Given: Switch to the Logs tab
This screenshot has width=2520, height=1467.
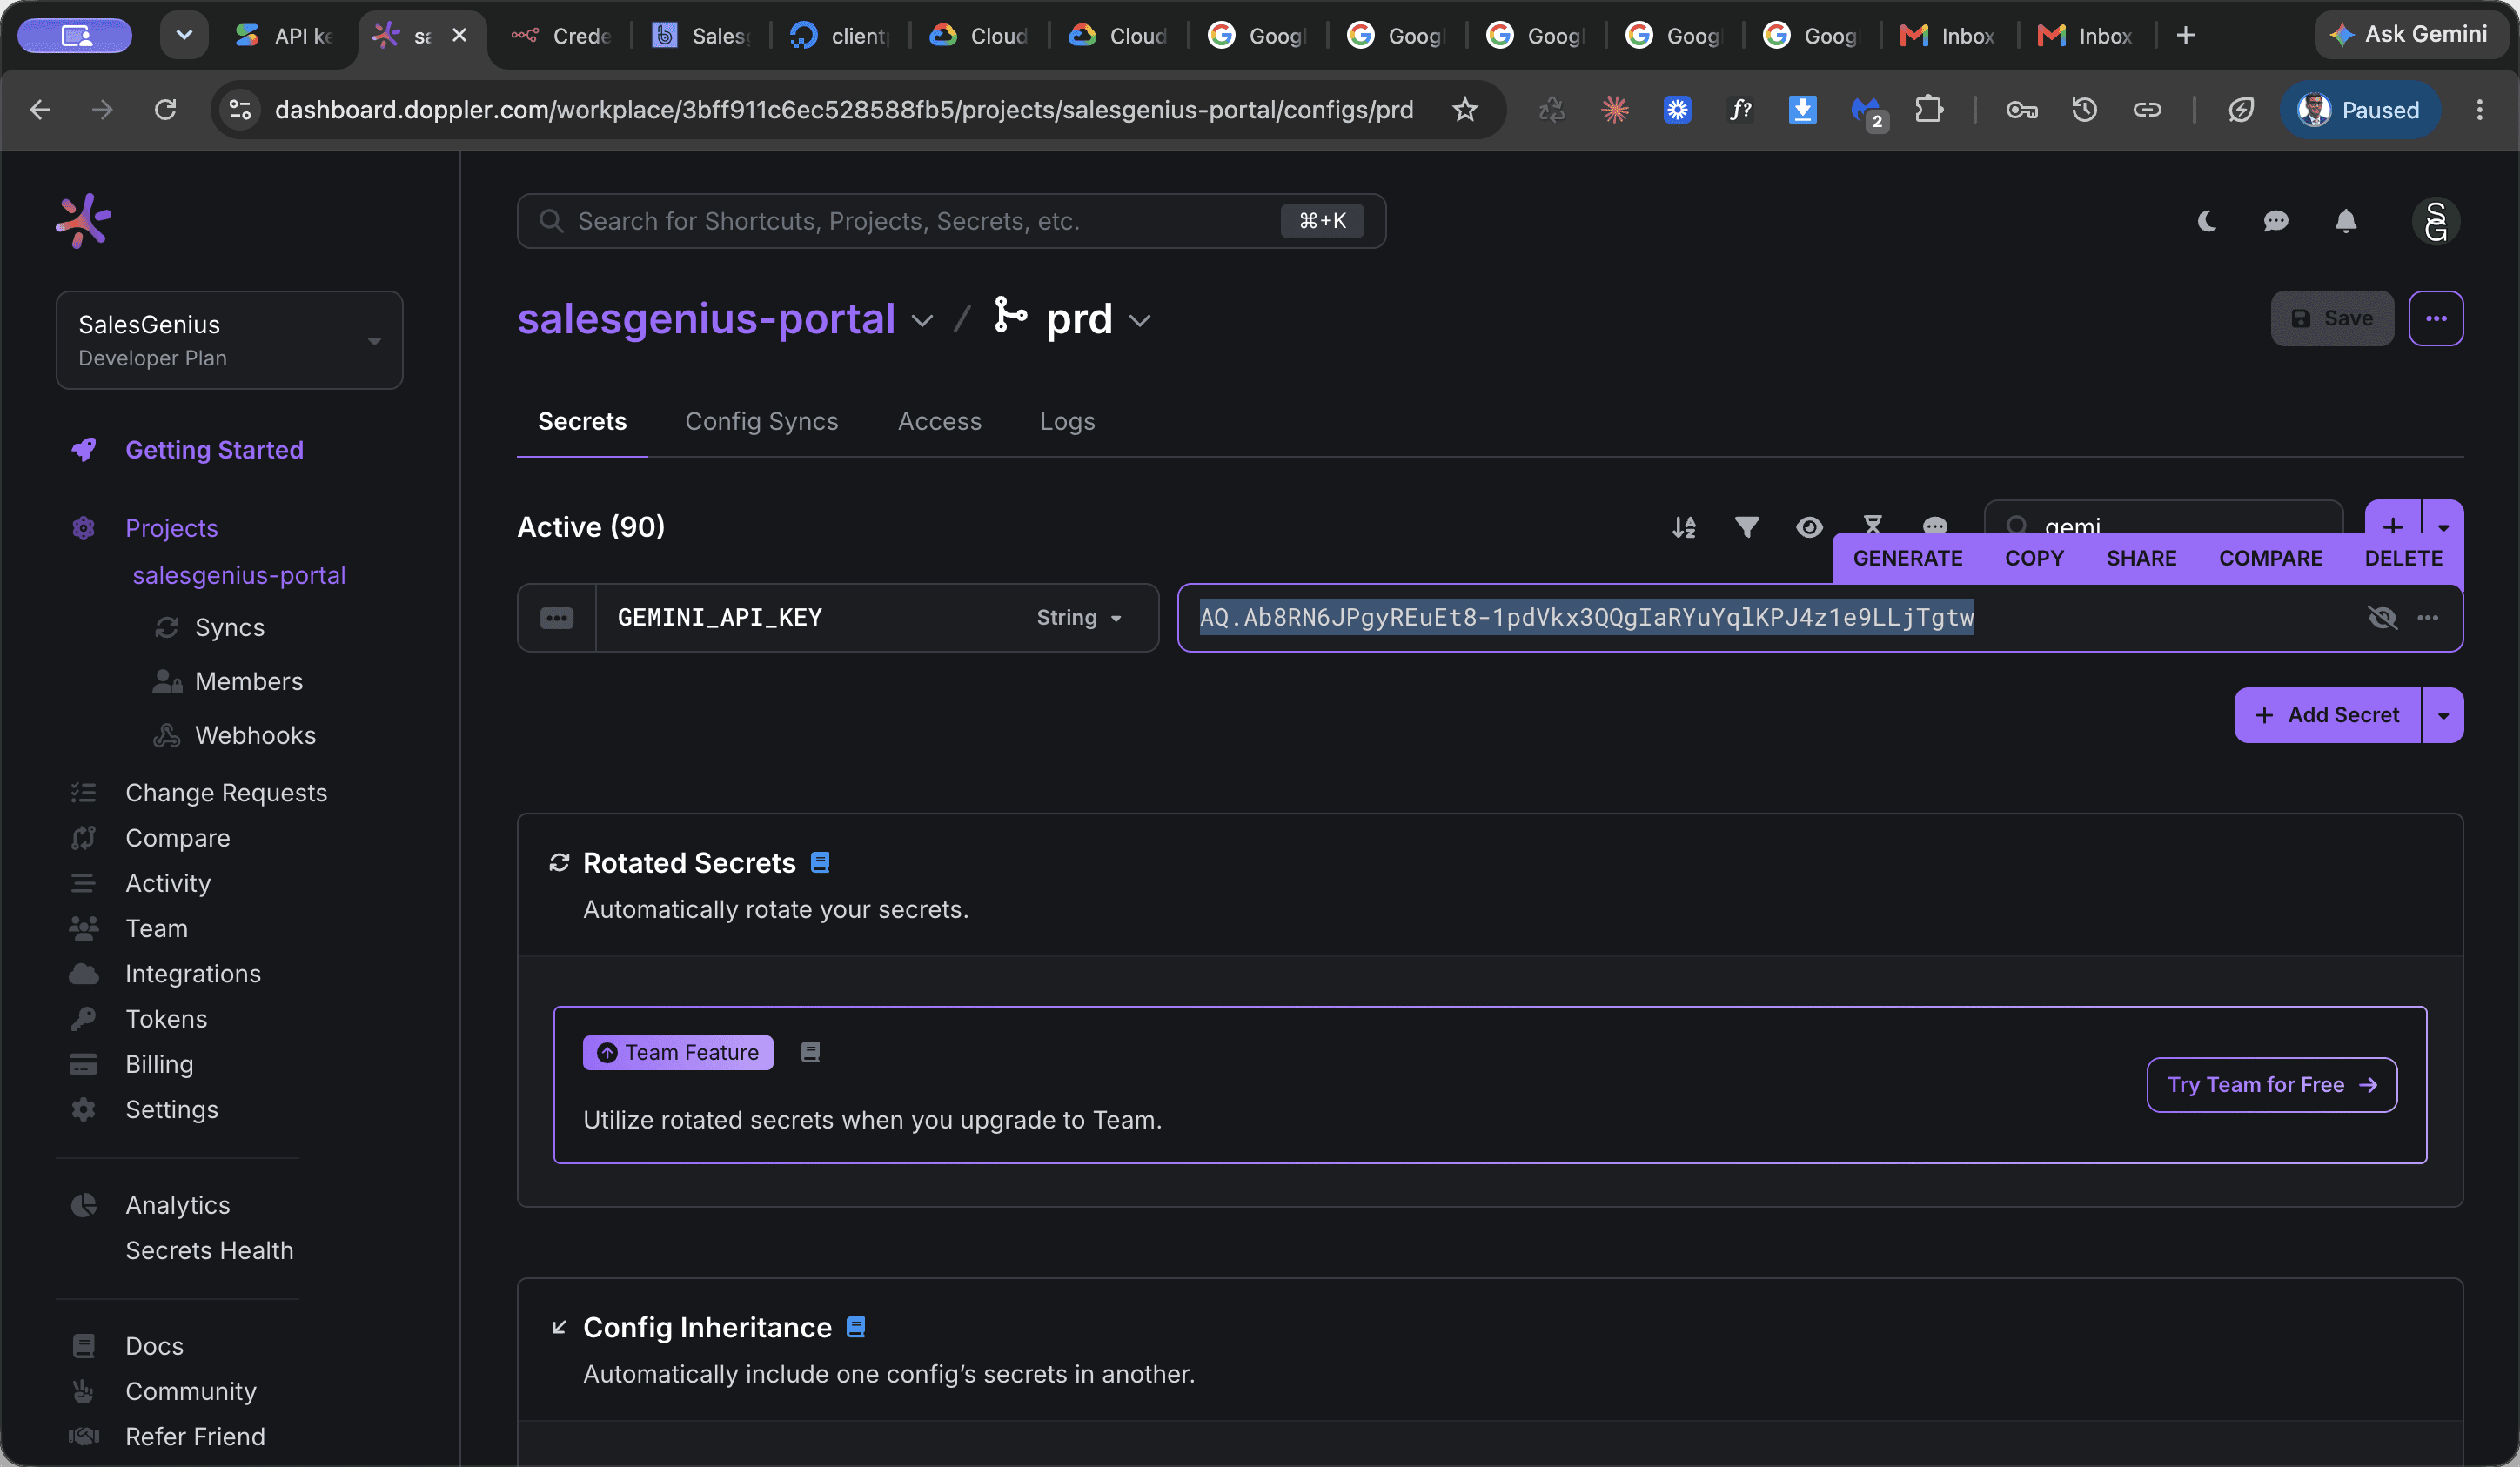Looking at the screenshot, I should point(1067,421).
